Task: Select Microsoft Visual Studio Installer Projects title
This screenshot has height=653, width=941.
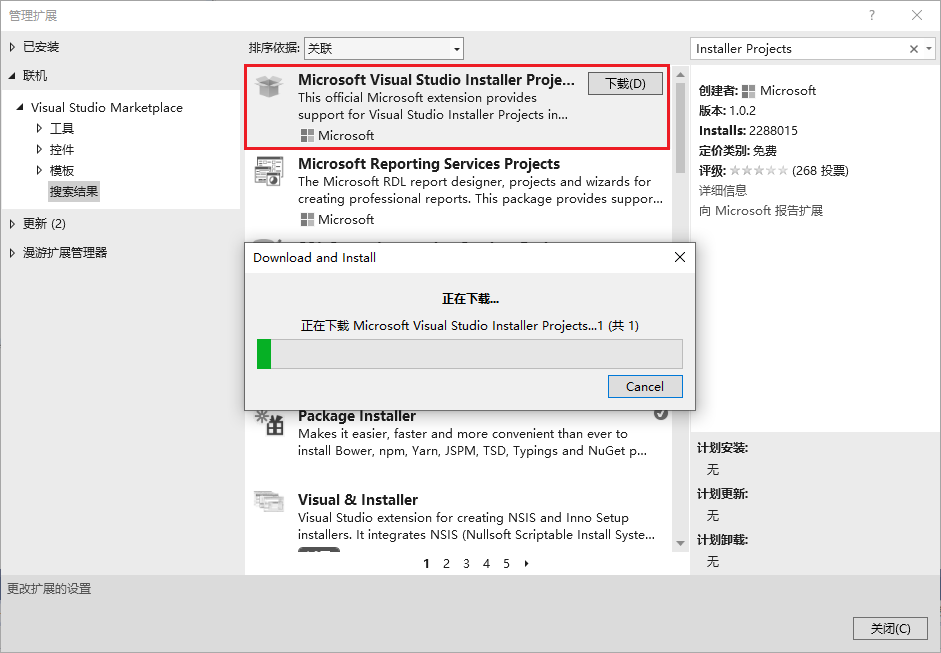Action: pos(436,80)
